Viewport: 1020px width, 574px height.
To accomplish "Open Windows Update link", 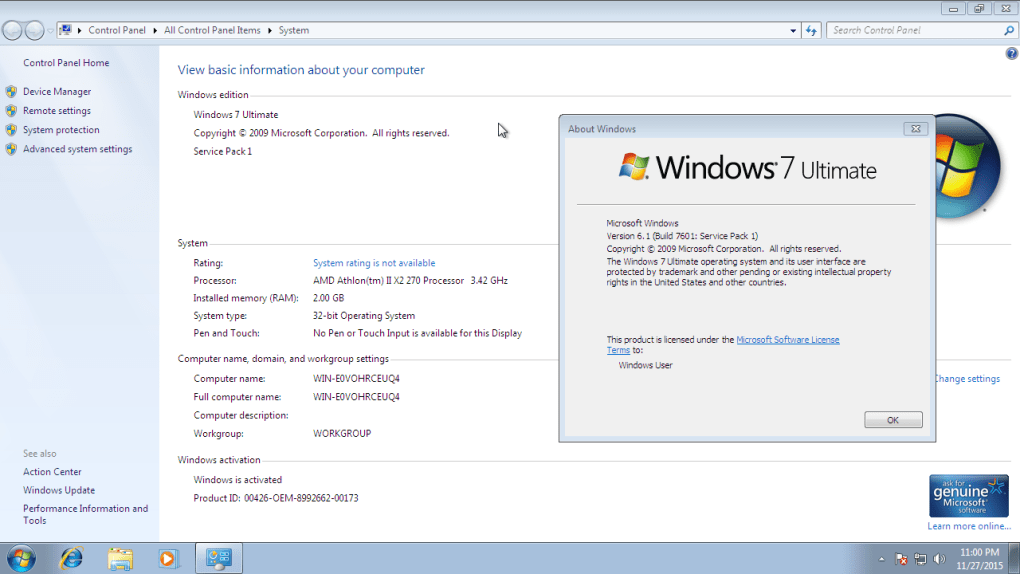I will point(59,490).
